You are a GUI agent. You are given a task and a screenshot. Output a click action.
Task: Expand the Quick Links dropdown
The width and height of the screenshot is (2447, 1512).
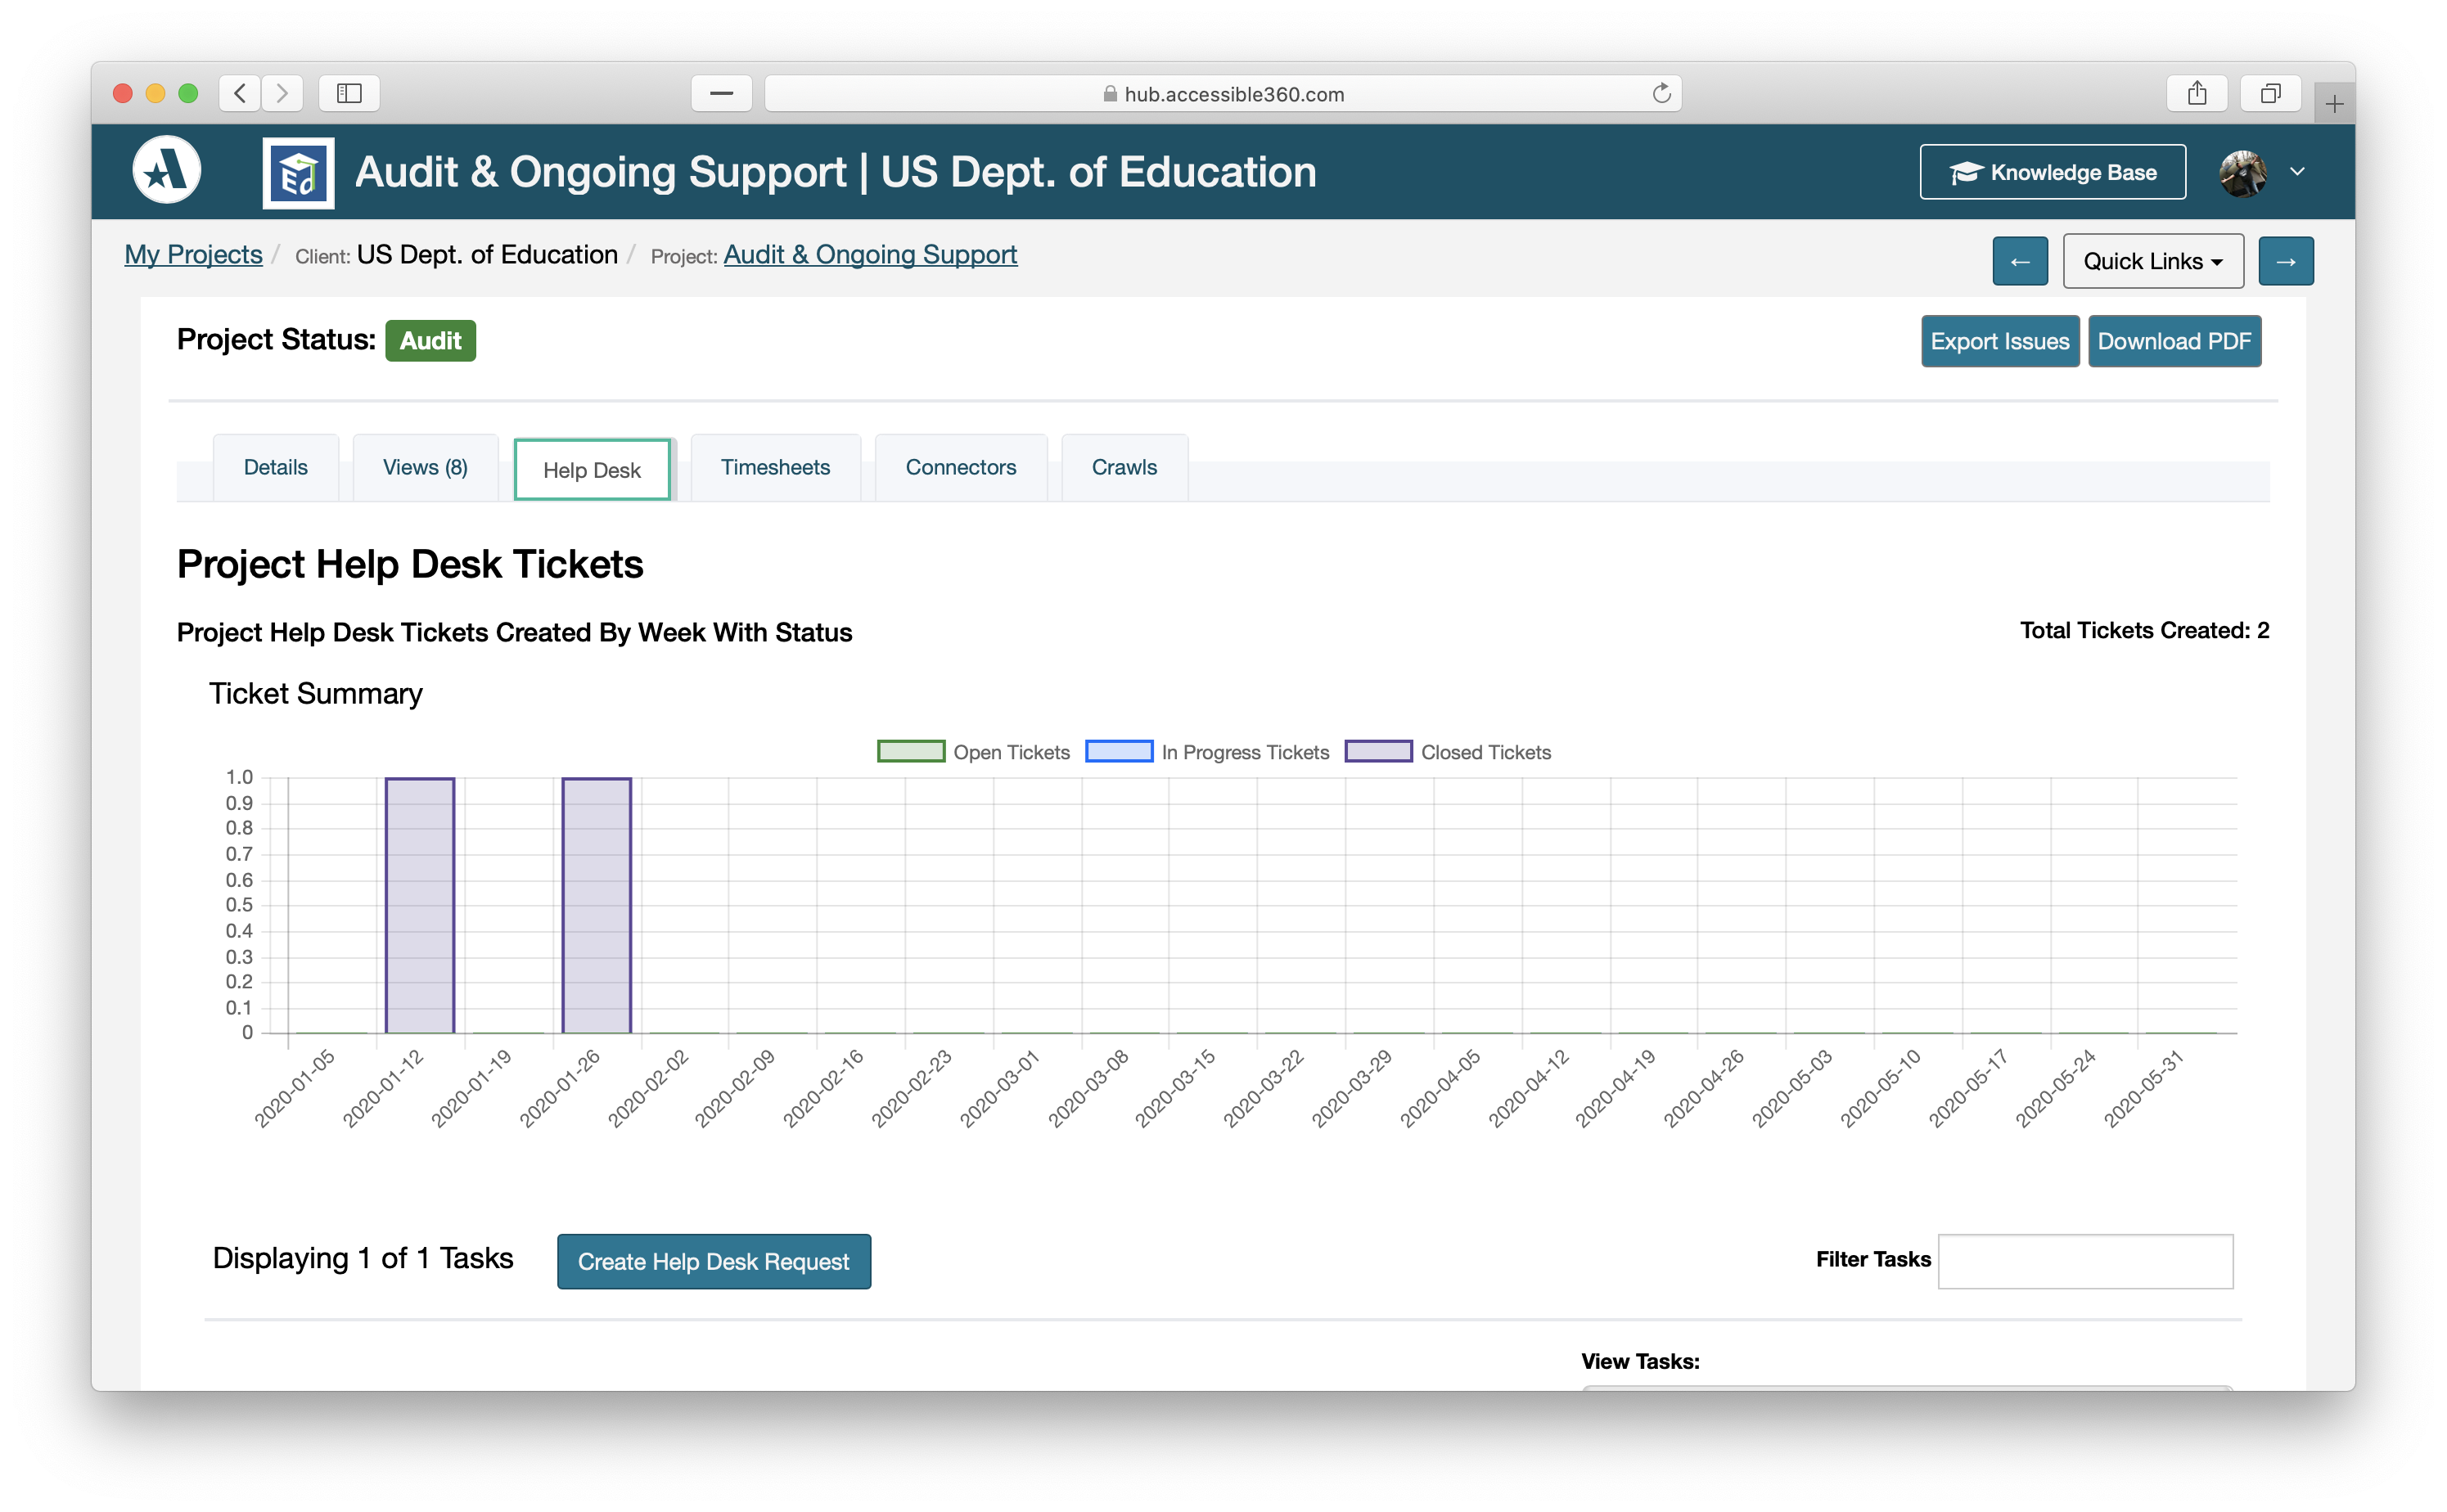point(2153,261)
